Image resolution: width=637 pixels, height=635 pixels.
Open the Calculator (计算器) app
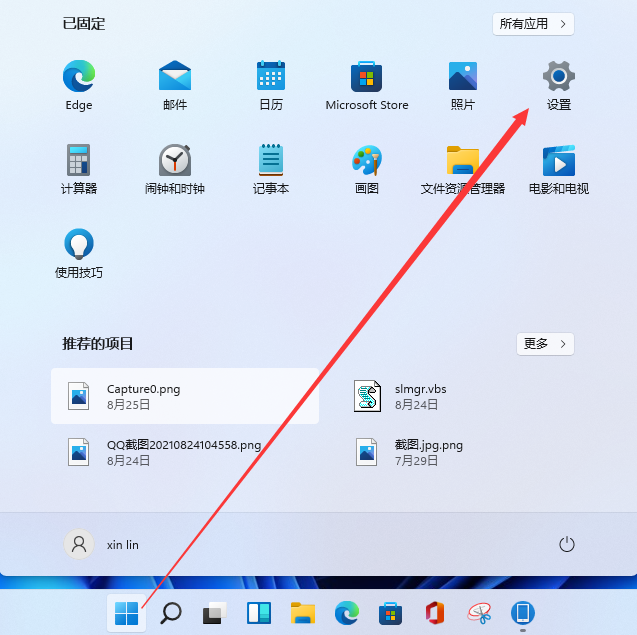coord(79,161)
